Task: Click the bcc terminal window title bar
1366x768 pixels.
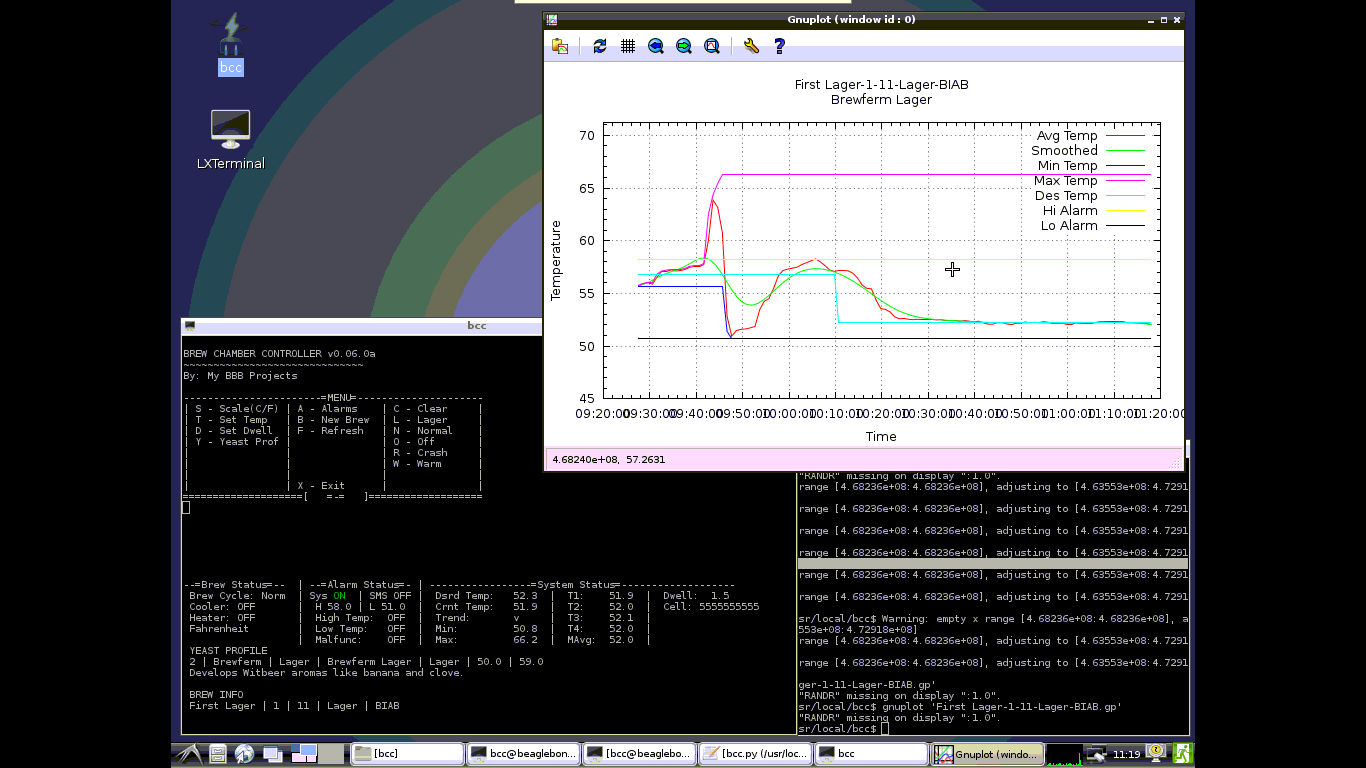Action: tap(362, 325)
